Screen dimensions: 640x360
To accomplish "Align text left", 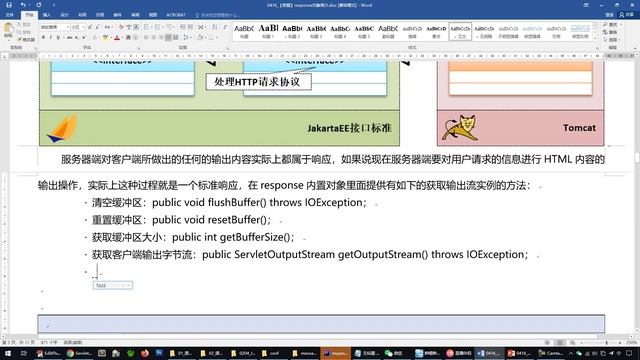I will click(146, 38).
